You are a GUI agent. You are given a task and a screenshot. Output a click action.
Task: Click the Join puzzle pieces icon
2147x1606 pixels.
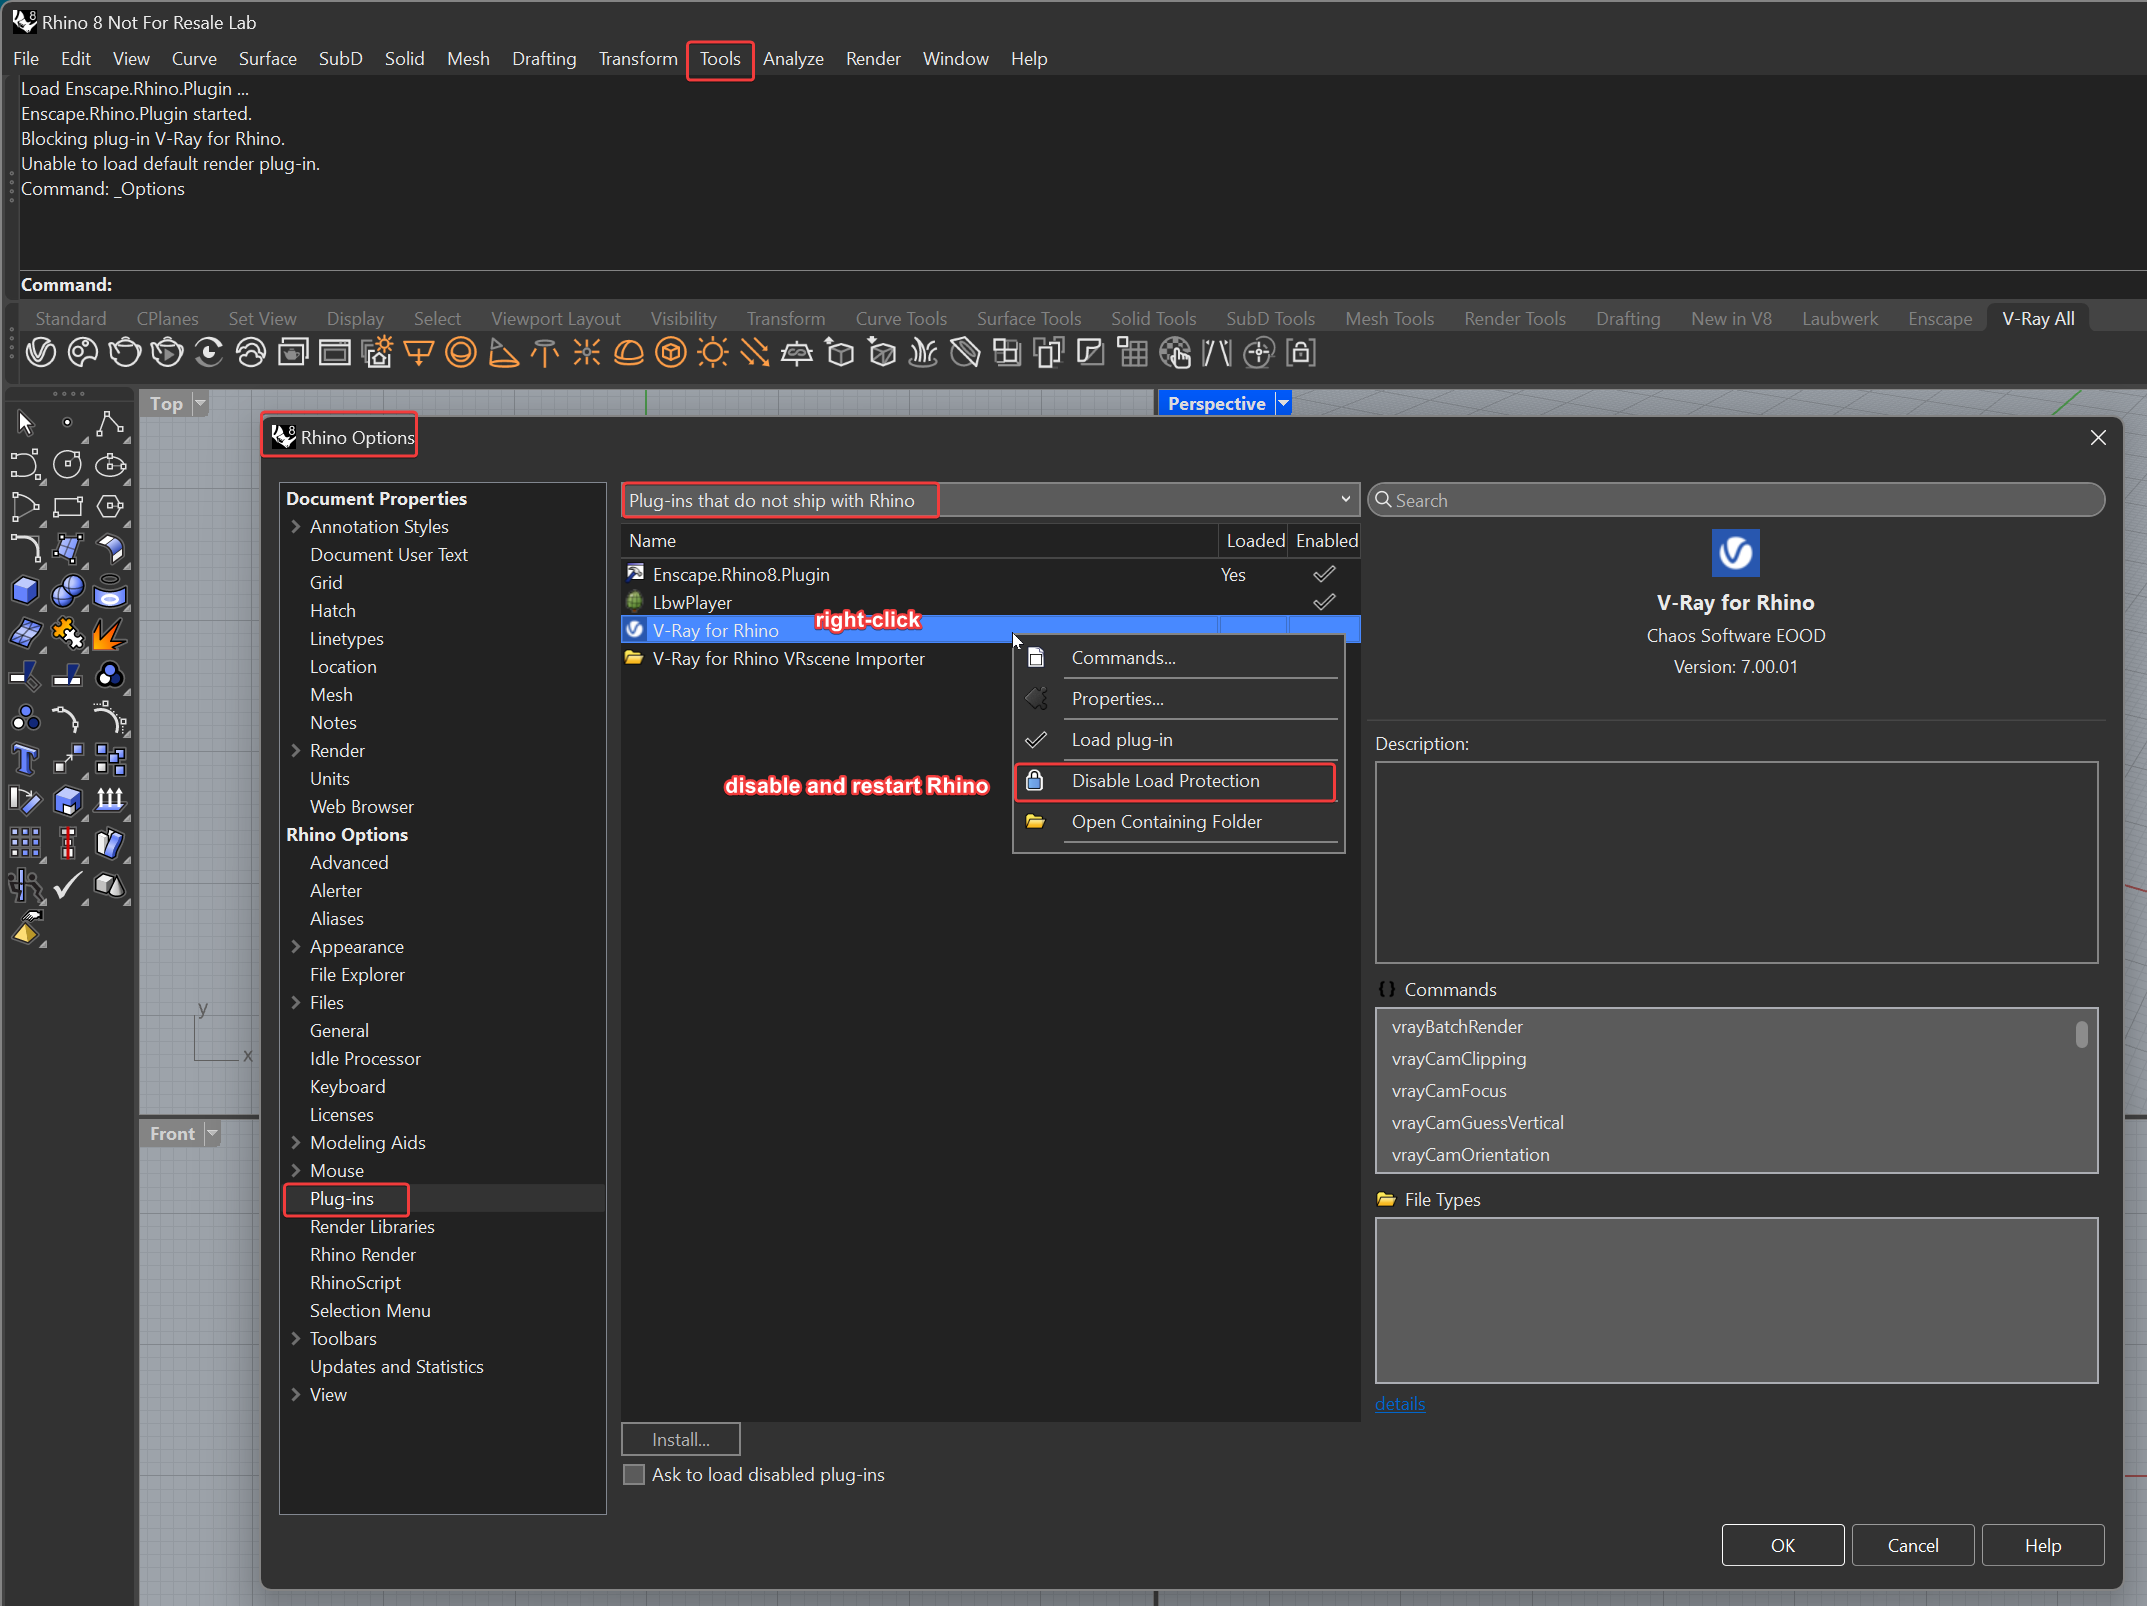pos(67,633)
